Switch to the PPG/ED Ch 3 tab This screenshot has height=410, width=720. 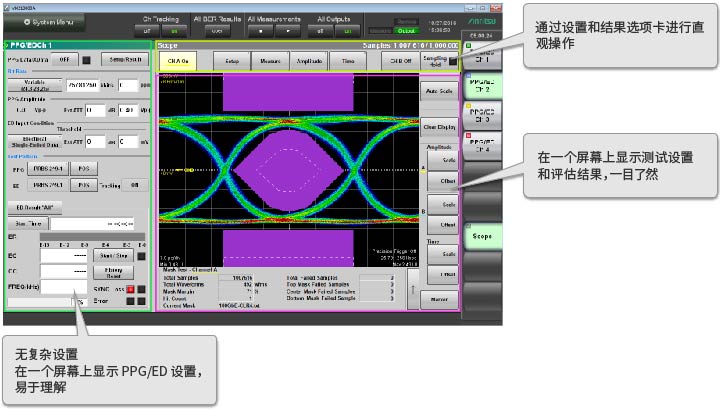tap(482, 116)
